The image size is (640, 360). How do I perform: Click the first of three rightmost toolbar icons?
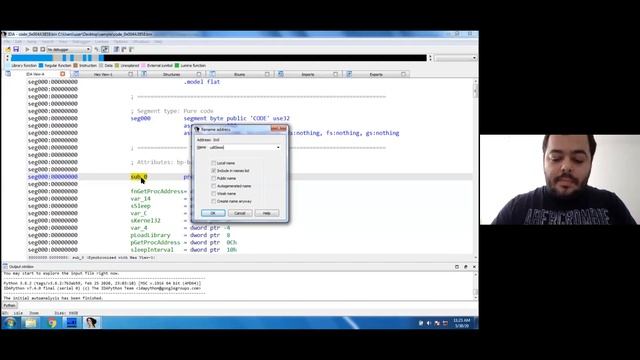pos(116,49)
